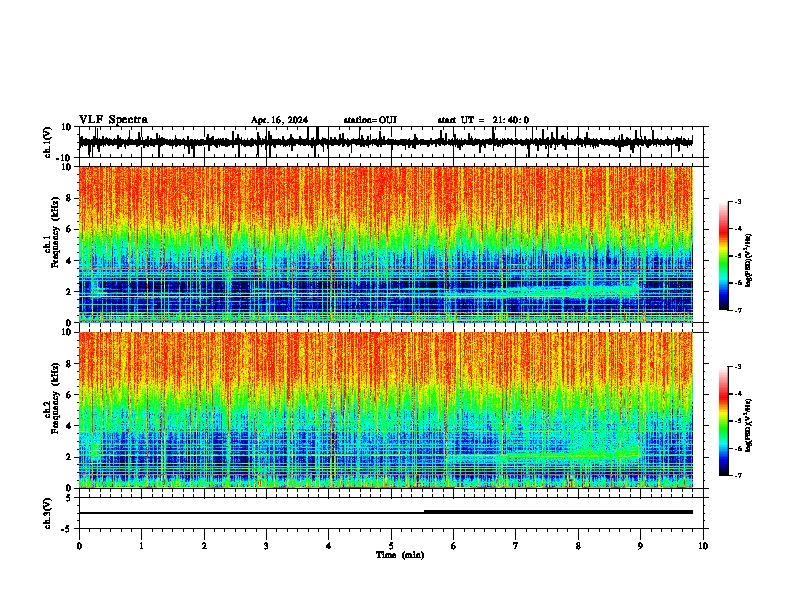
Task: Click the "station=OUI" header label
Action: [370, 120]
